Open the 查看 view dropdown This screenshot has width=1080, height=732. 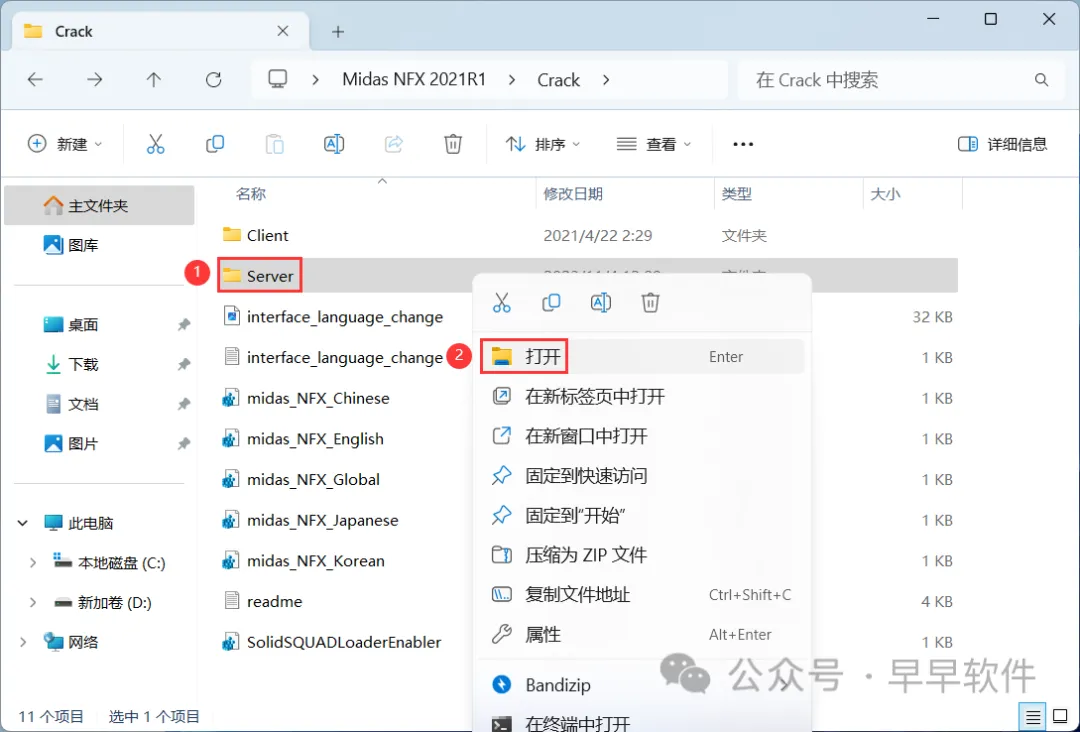pyautogui.click(x=654, y=144)
